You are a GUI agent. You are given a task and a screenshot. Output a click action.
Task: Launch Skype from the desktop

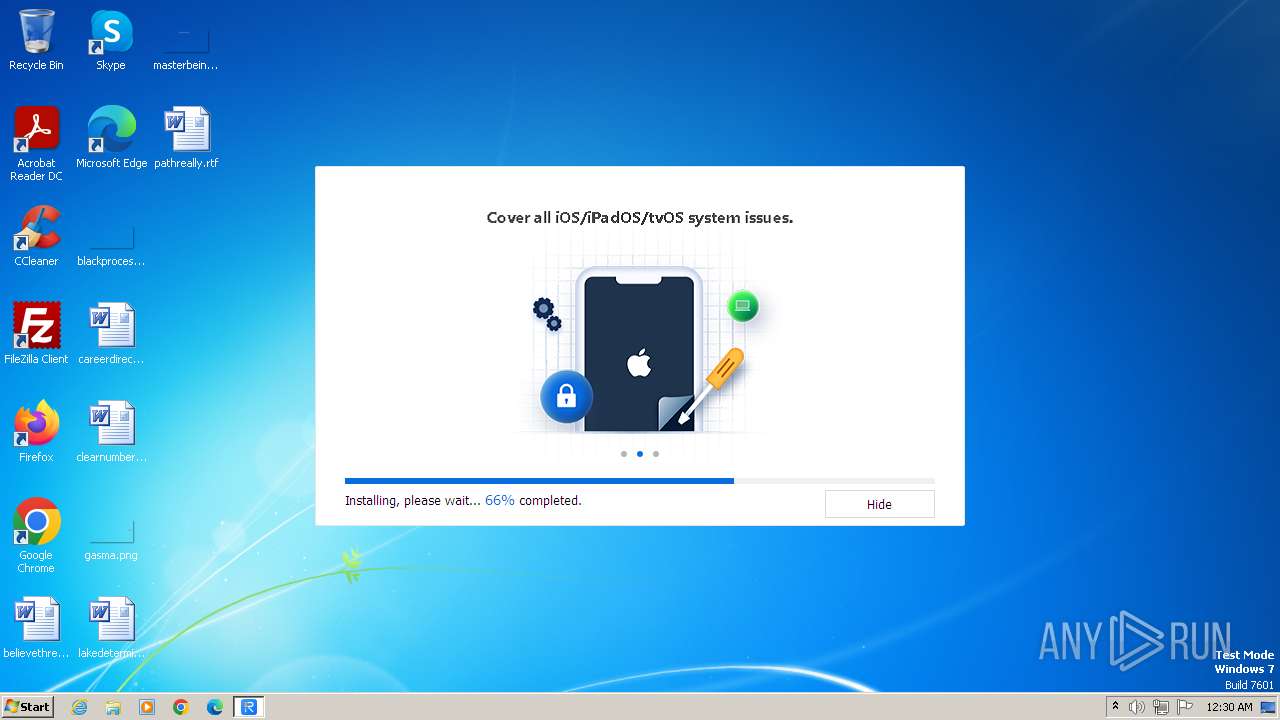click(111, 40)
